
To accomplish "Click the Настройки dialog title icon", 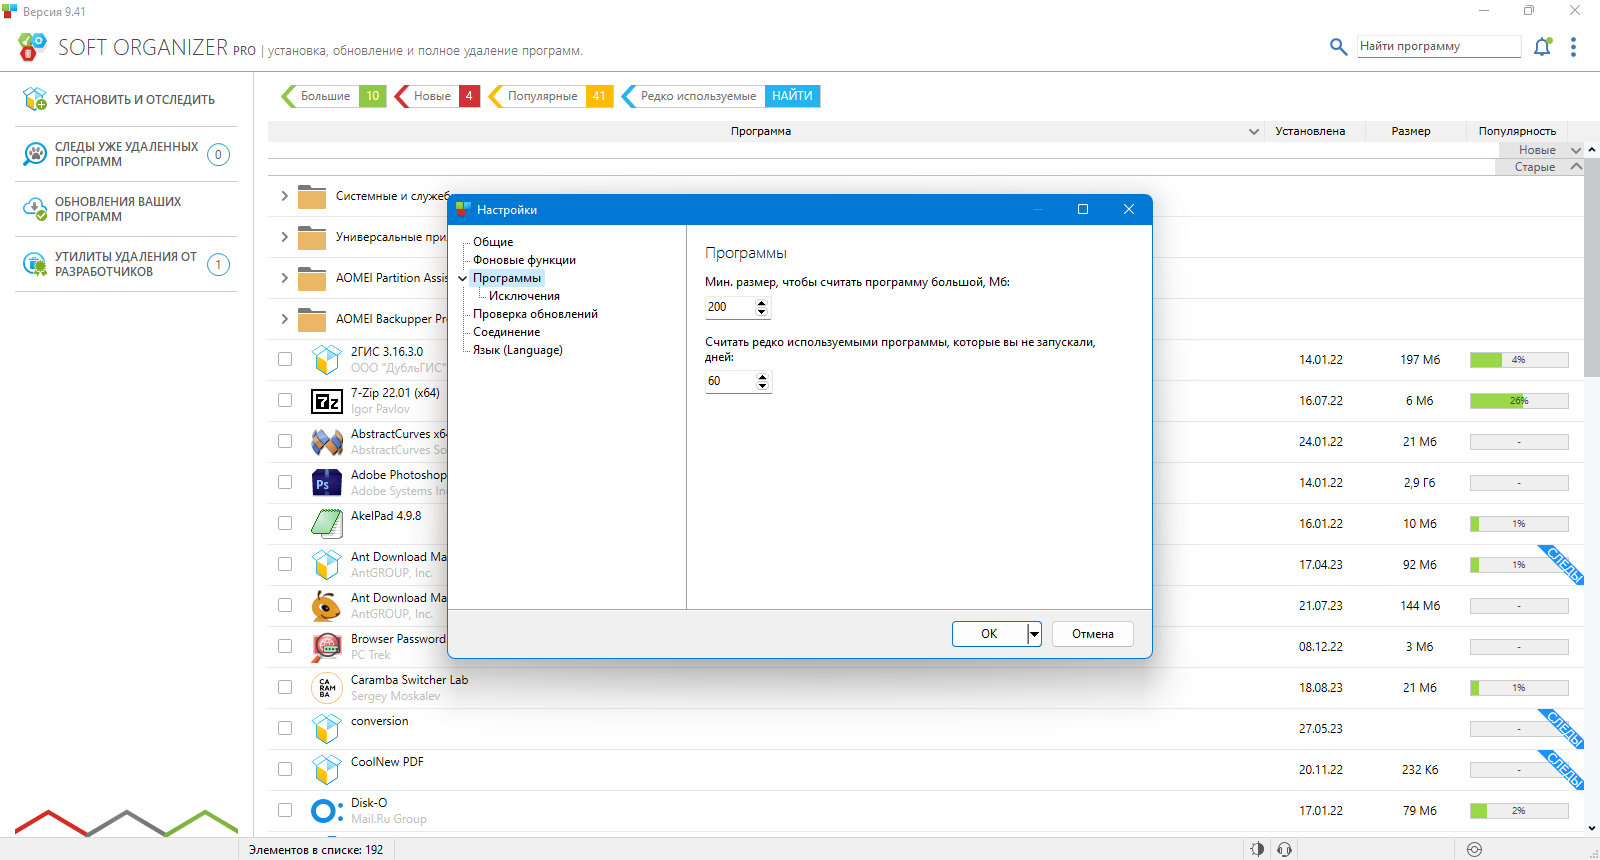I will pos(463,209).
